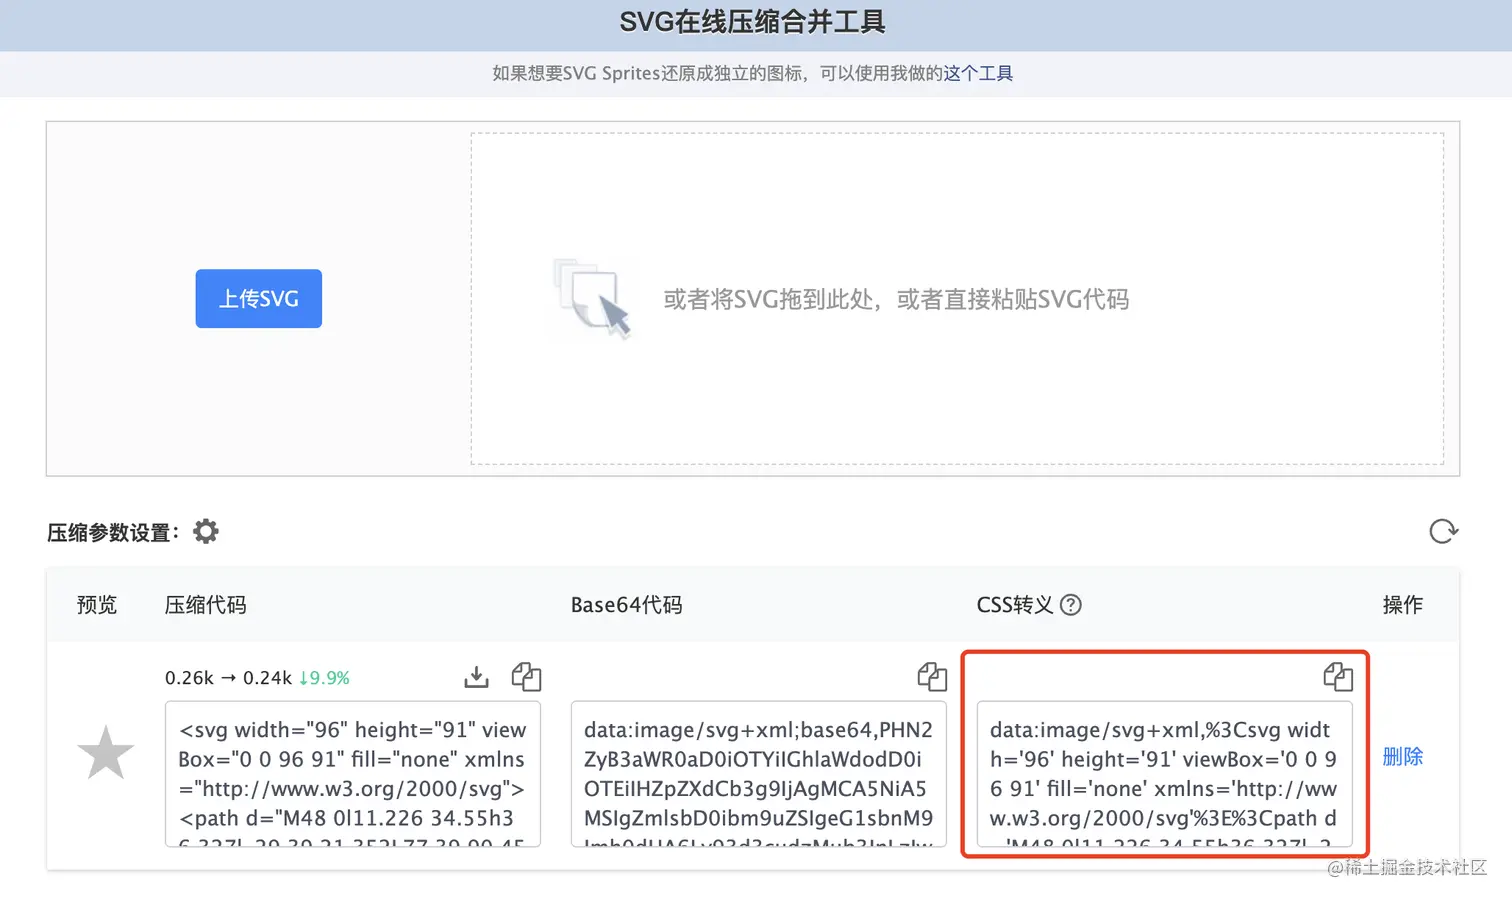Screen dimensions: 1512x902
Task: Click the 上传SVG upload button
Action: [258, 298]
